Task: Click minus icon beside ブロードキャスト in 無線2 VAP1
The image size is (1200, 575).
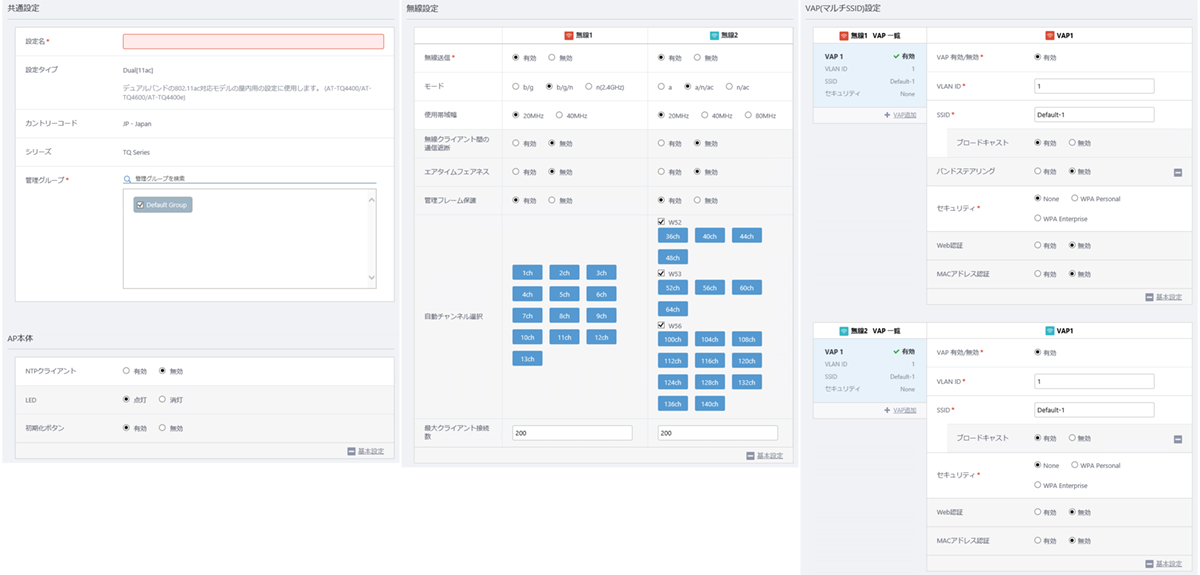Action: click(1178, 439)
